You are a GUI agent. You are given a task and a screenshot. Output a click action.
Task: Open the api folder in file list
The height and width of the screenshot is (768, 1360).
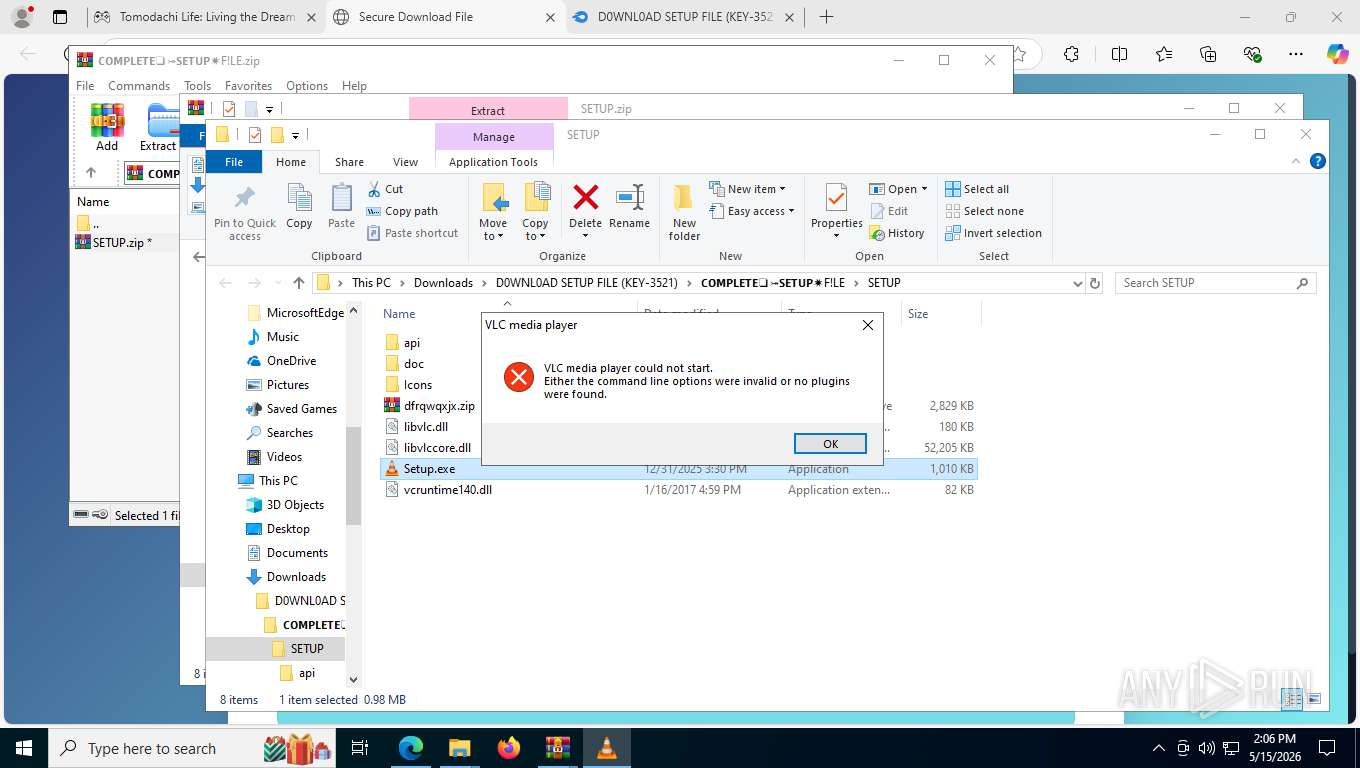[x=412, y=343]
